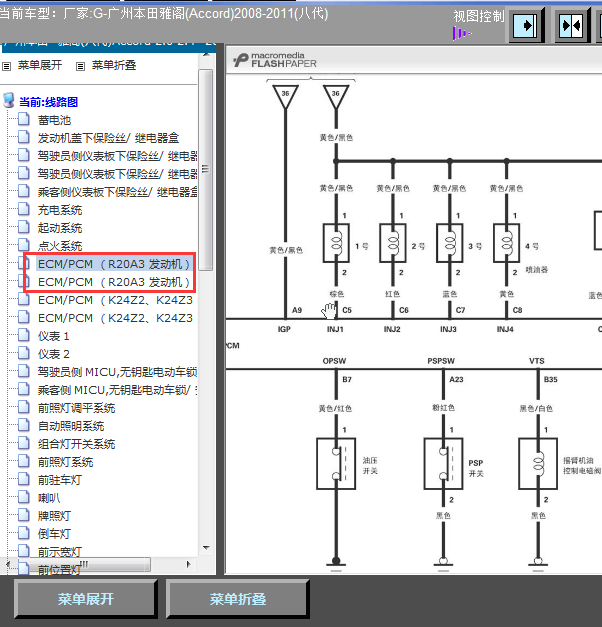Click the tree scrollbar down arrow
The image size is (602, 627).
pos(206,548)
